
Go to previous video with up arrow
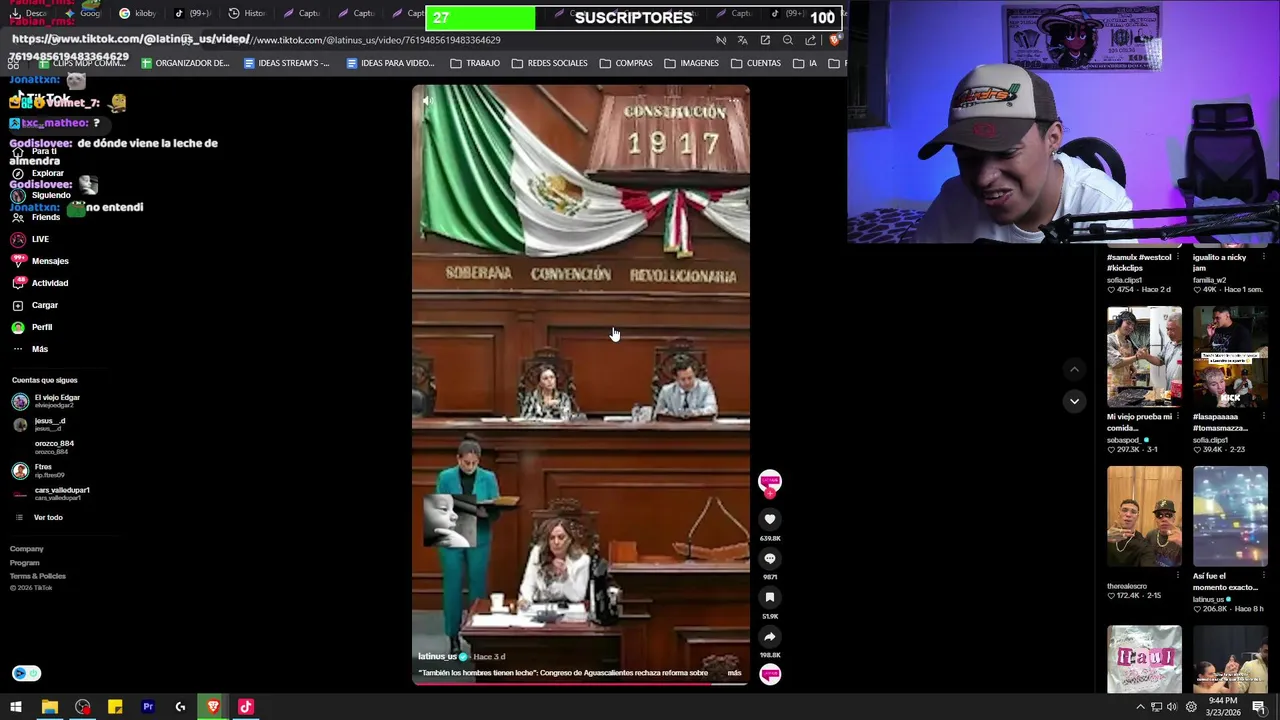(1074, 369)
